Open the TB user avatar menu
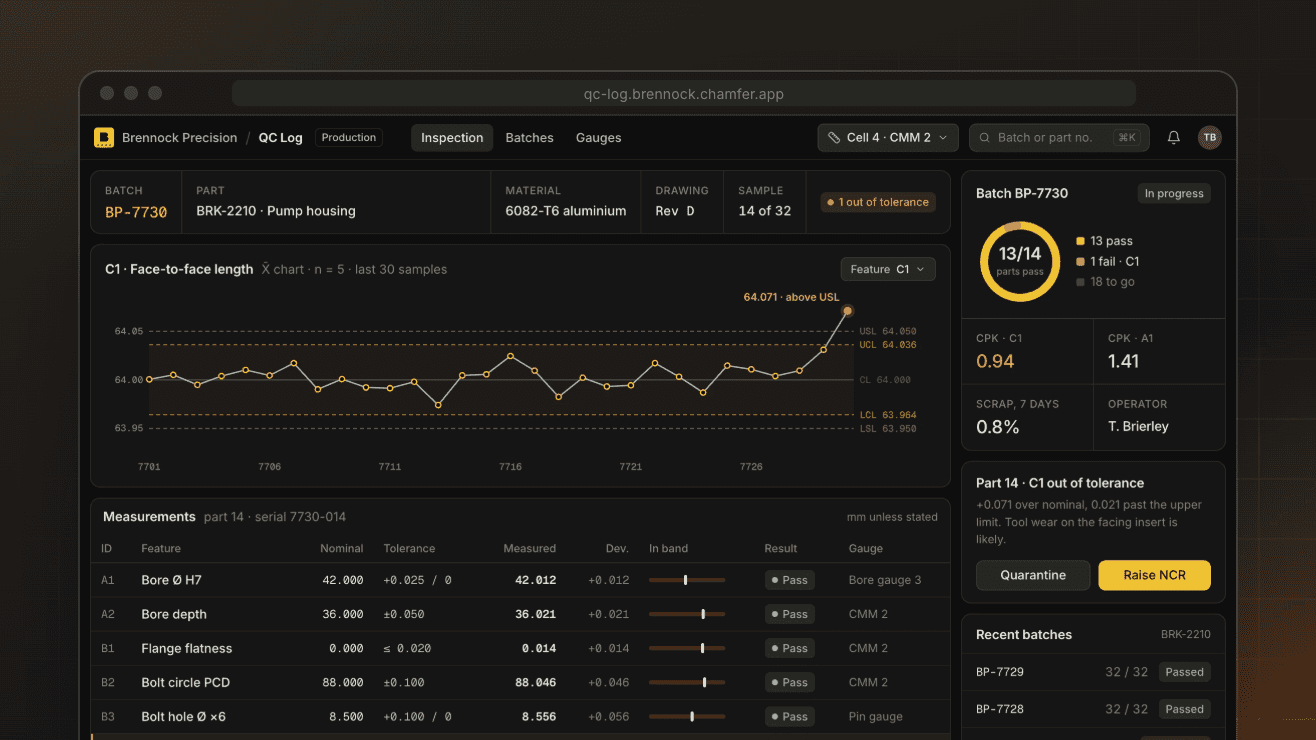The image size is (1316, 740). coord(1209,138)
